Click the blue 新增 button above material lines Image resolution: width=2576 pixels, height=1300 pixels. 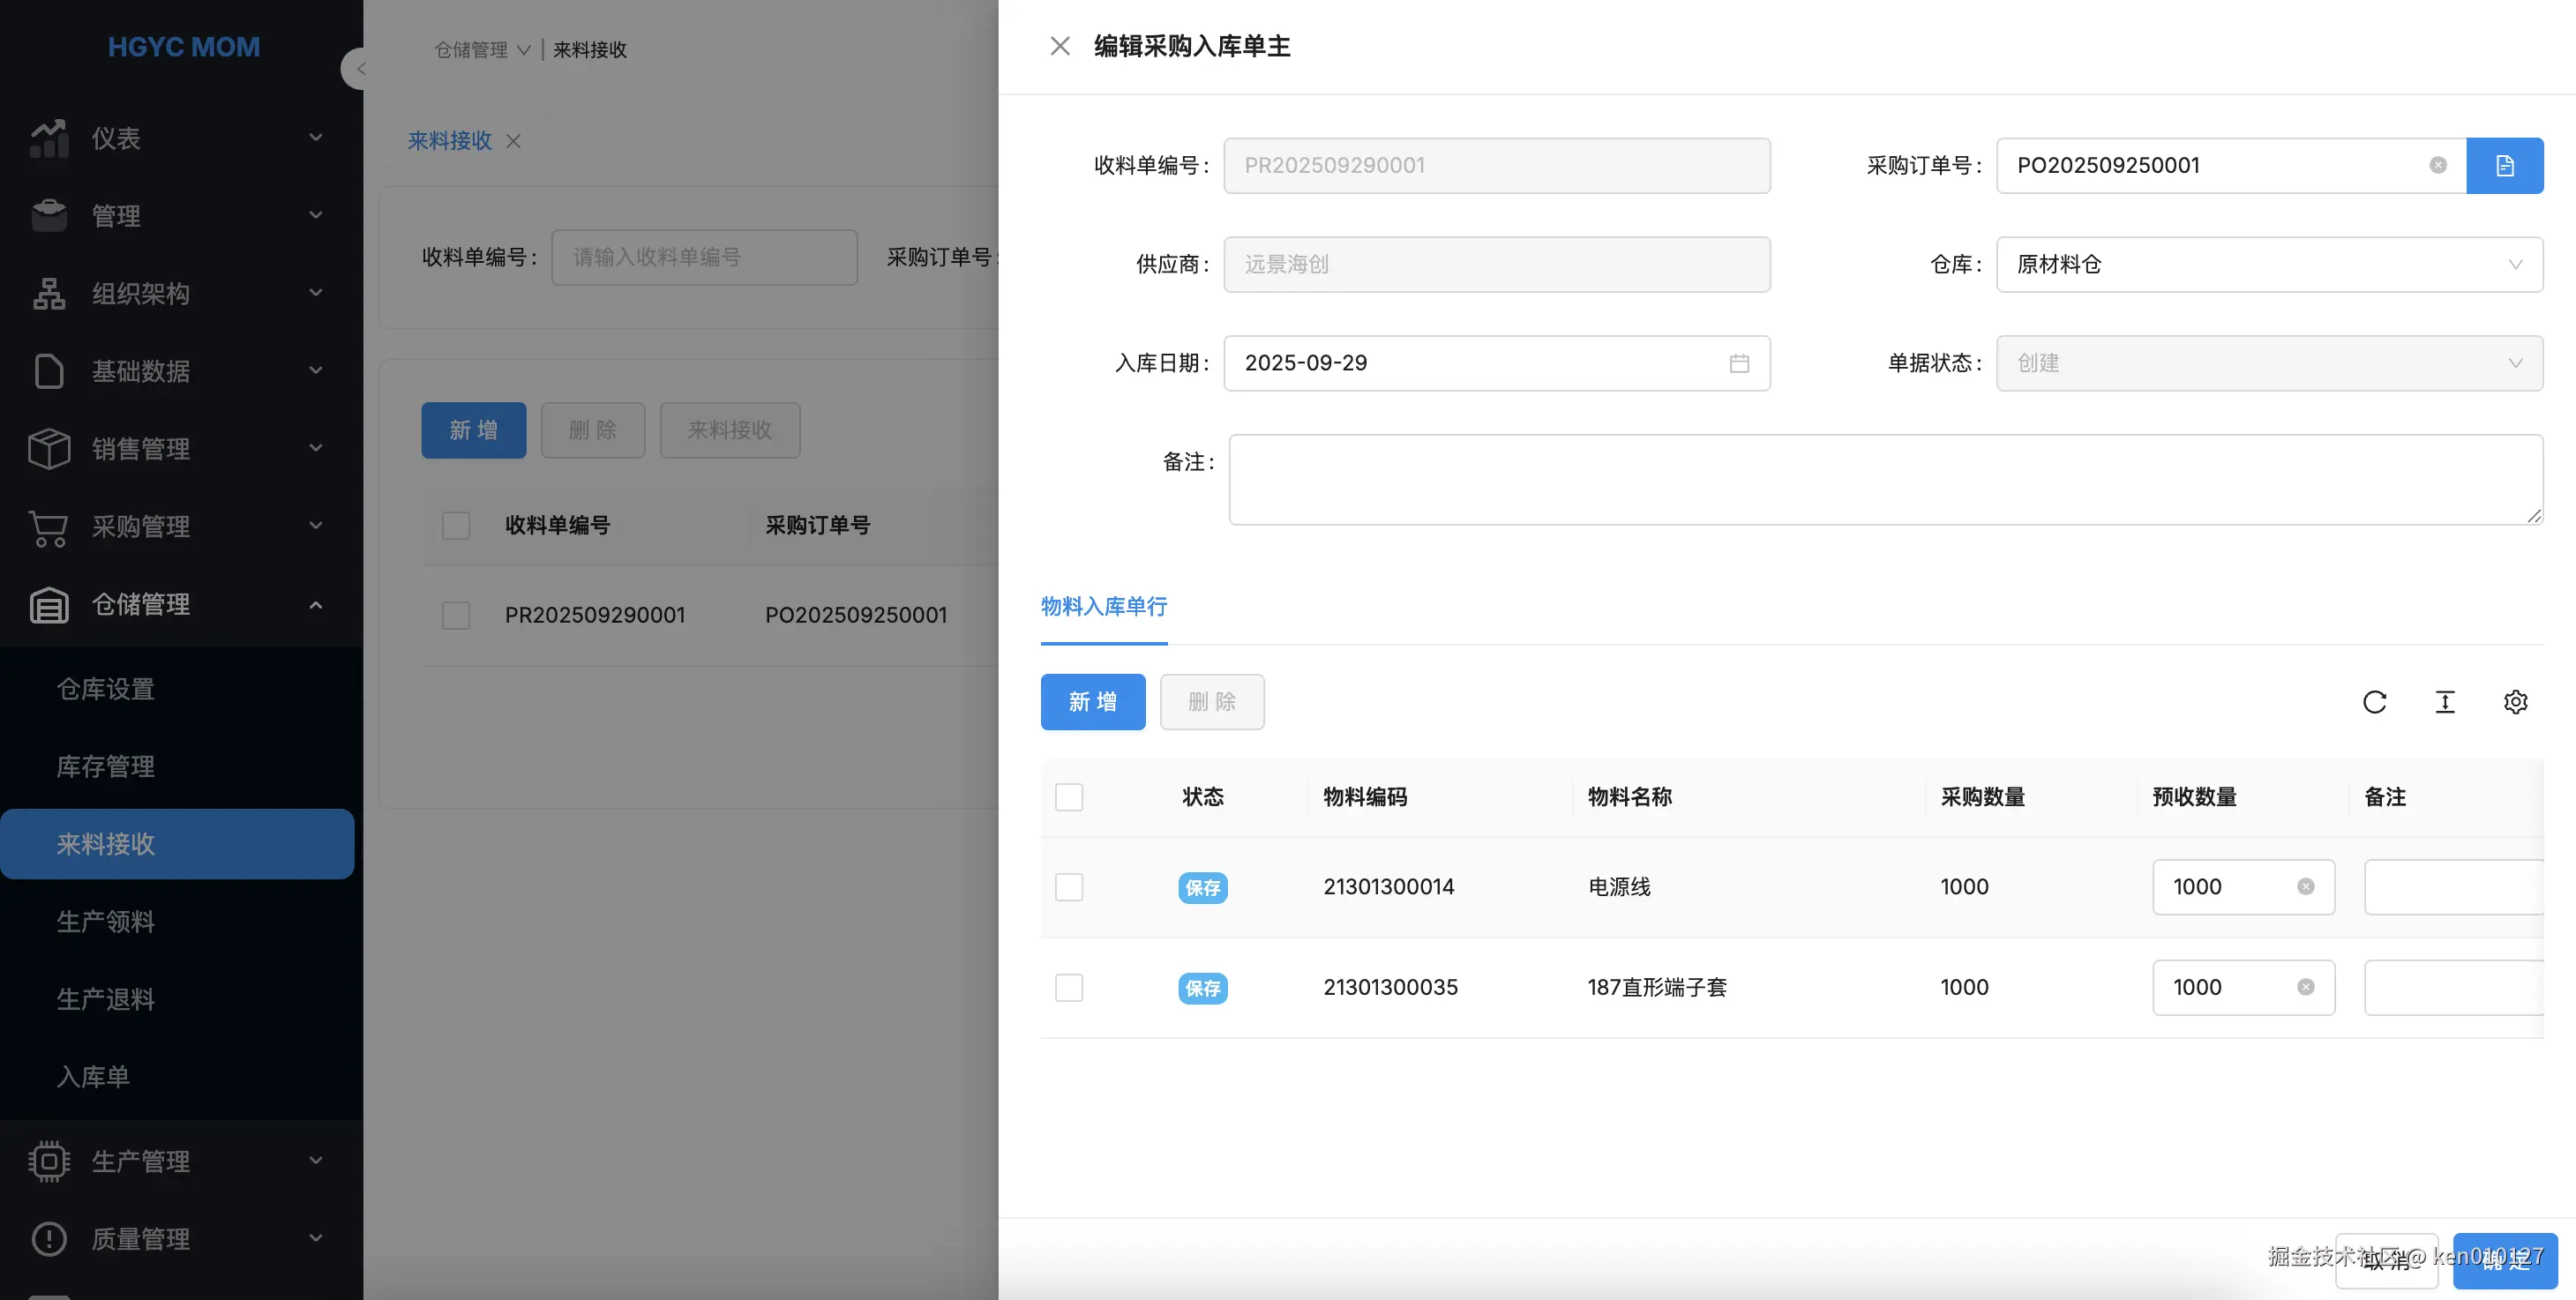[x=1092, y=702]
